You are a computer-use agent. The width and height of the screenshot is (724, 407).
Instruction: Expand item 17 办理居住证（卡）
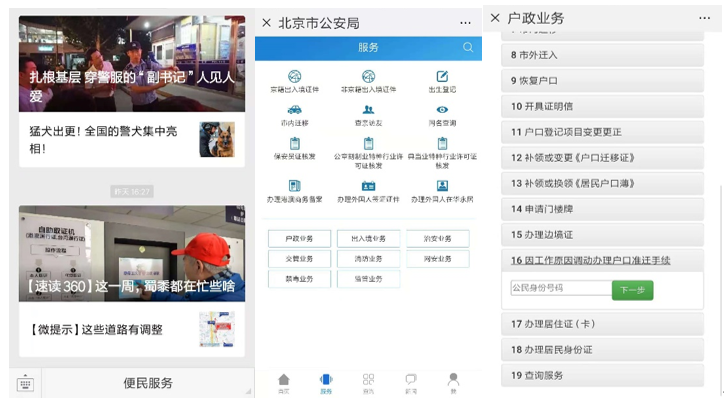602,324
